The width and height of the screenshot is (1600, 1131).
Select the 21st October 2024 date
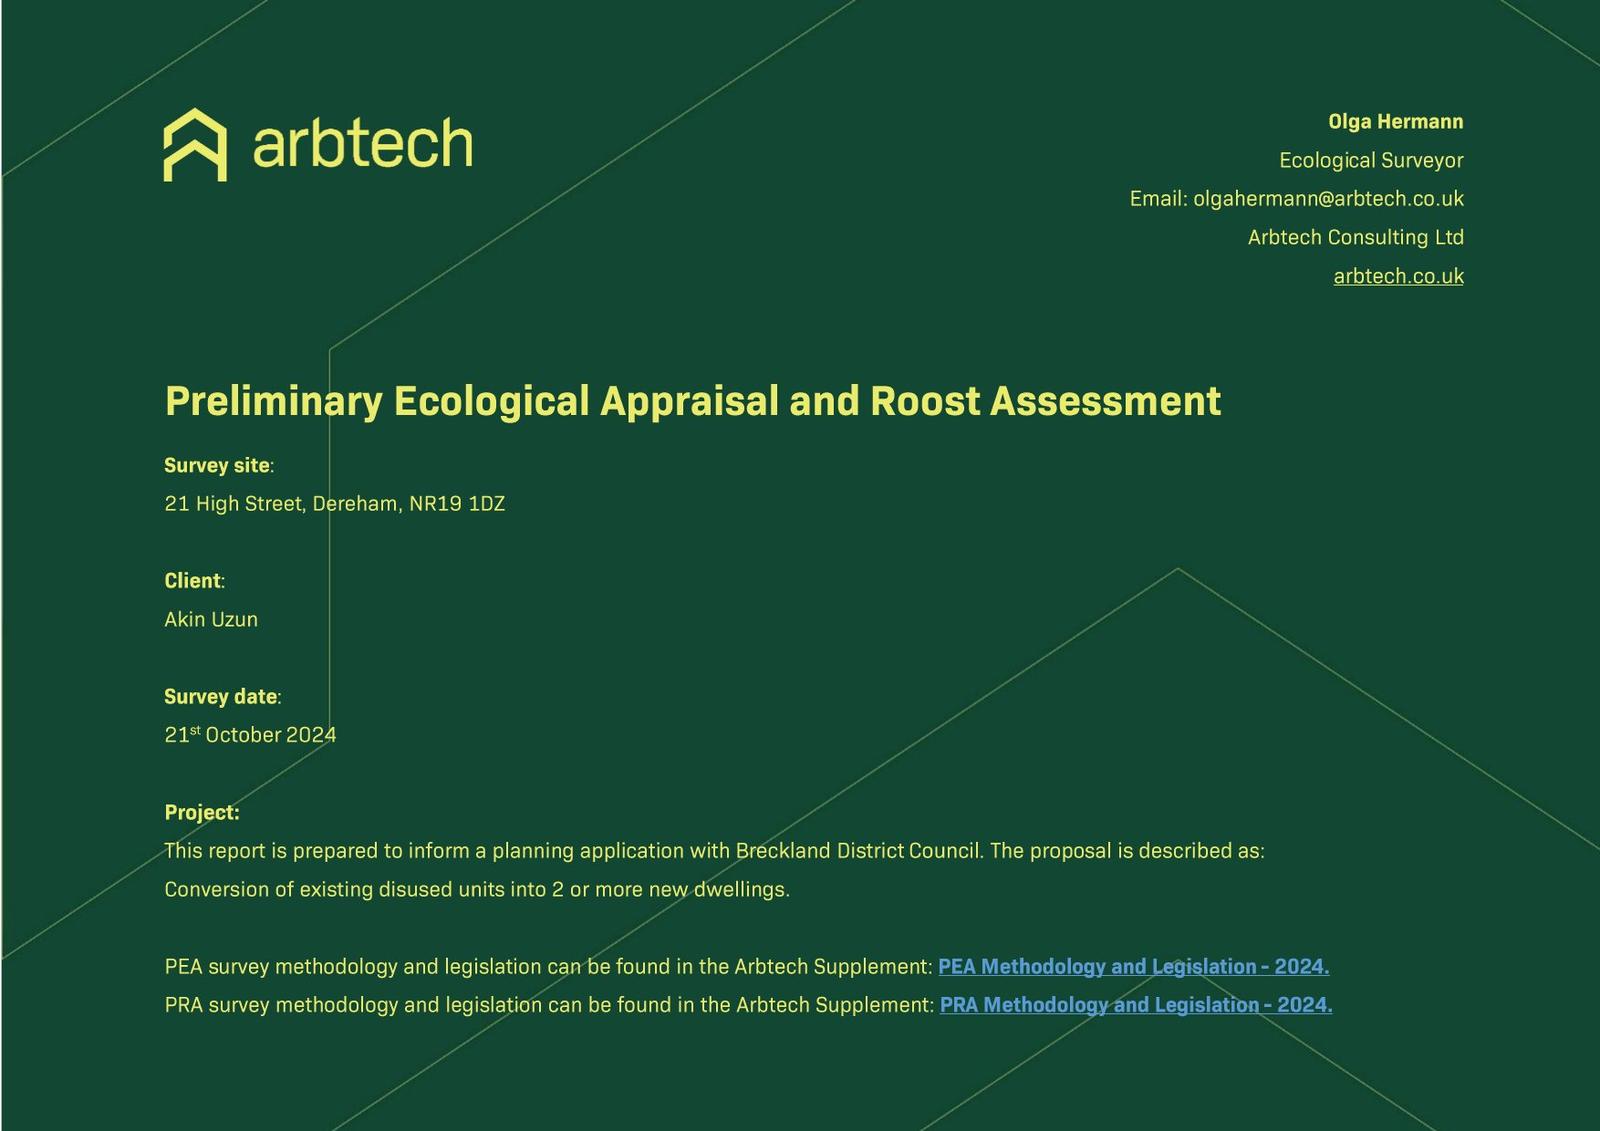(250, 735)
